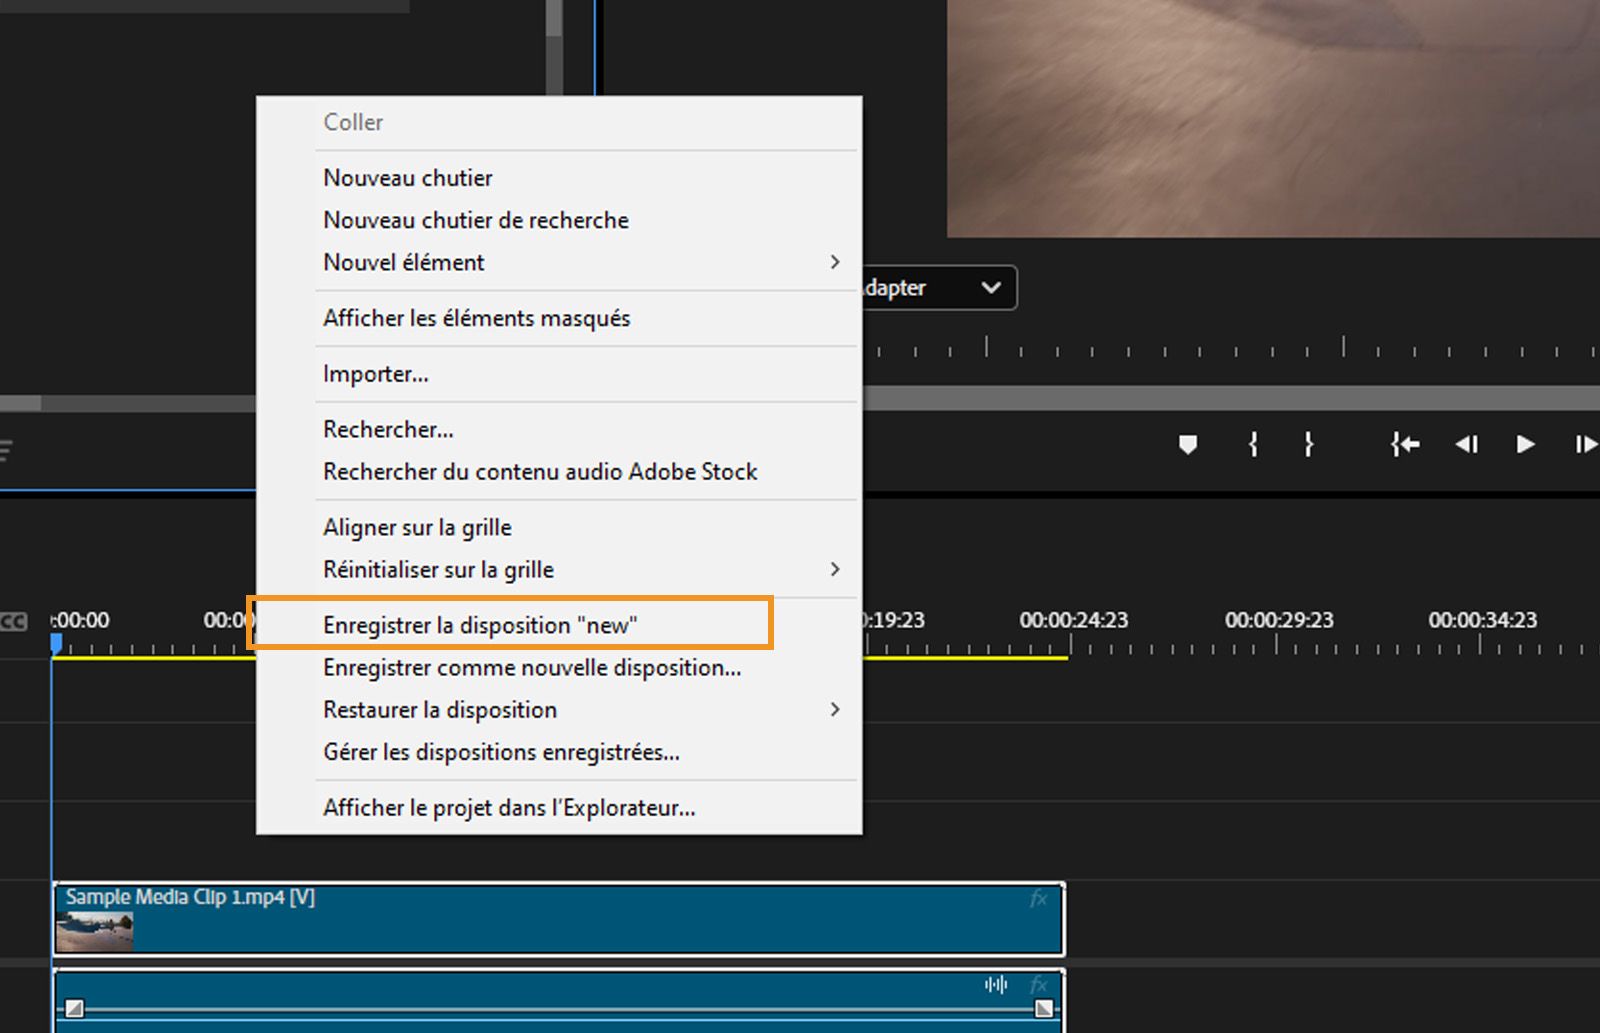
Task: Select Nouveau chutier de recherche
Action: click(x=559, y=220)
